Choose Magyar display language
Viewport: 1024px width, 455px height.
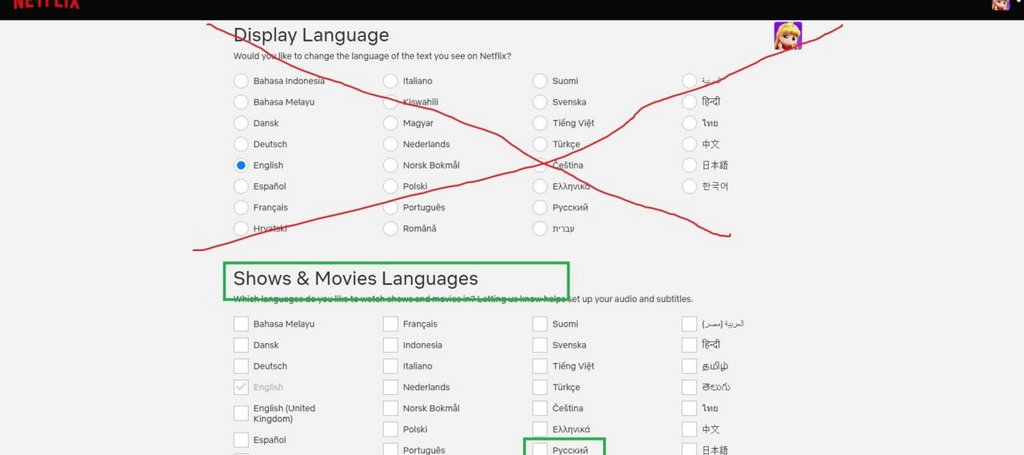[x=391, y=123]
